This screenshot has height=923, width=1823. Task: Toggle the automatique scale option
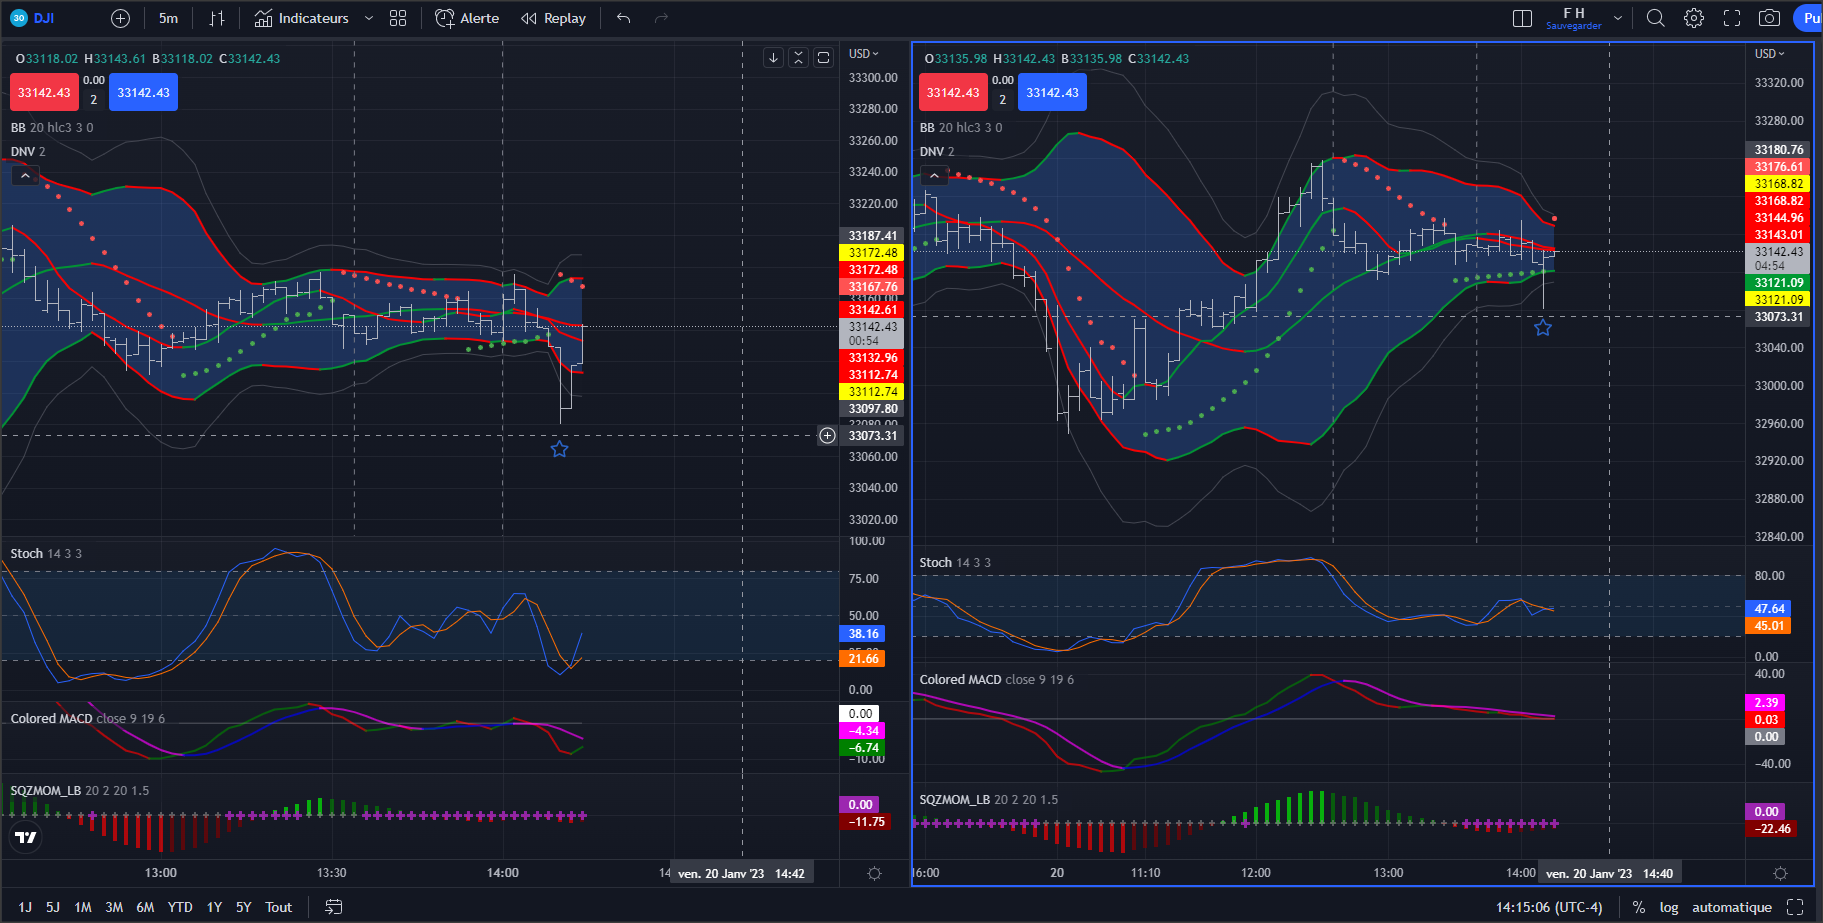click(x=1731, y=907)
